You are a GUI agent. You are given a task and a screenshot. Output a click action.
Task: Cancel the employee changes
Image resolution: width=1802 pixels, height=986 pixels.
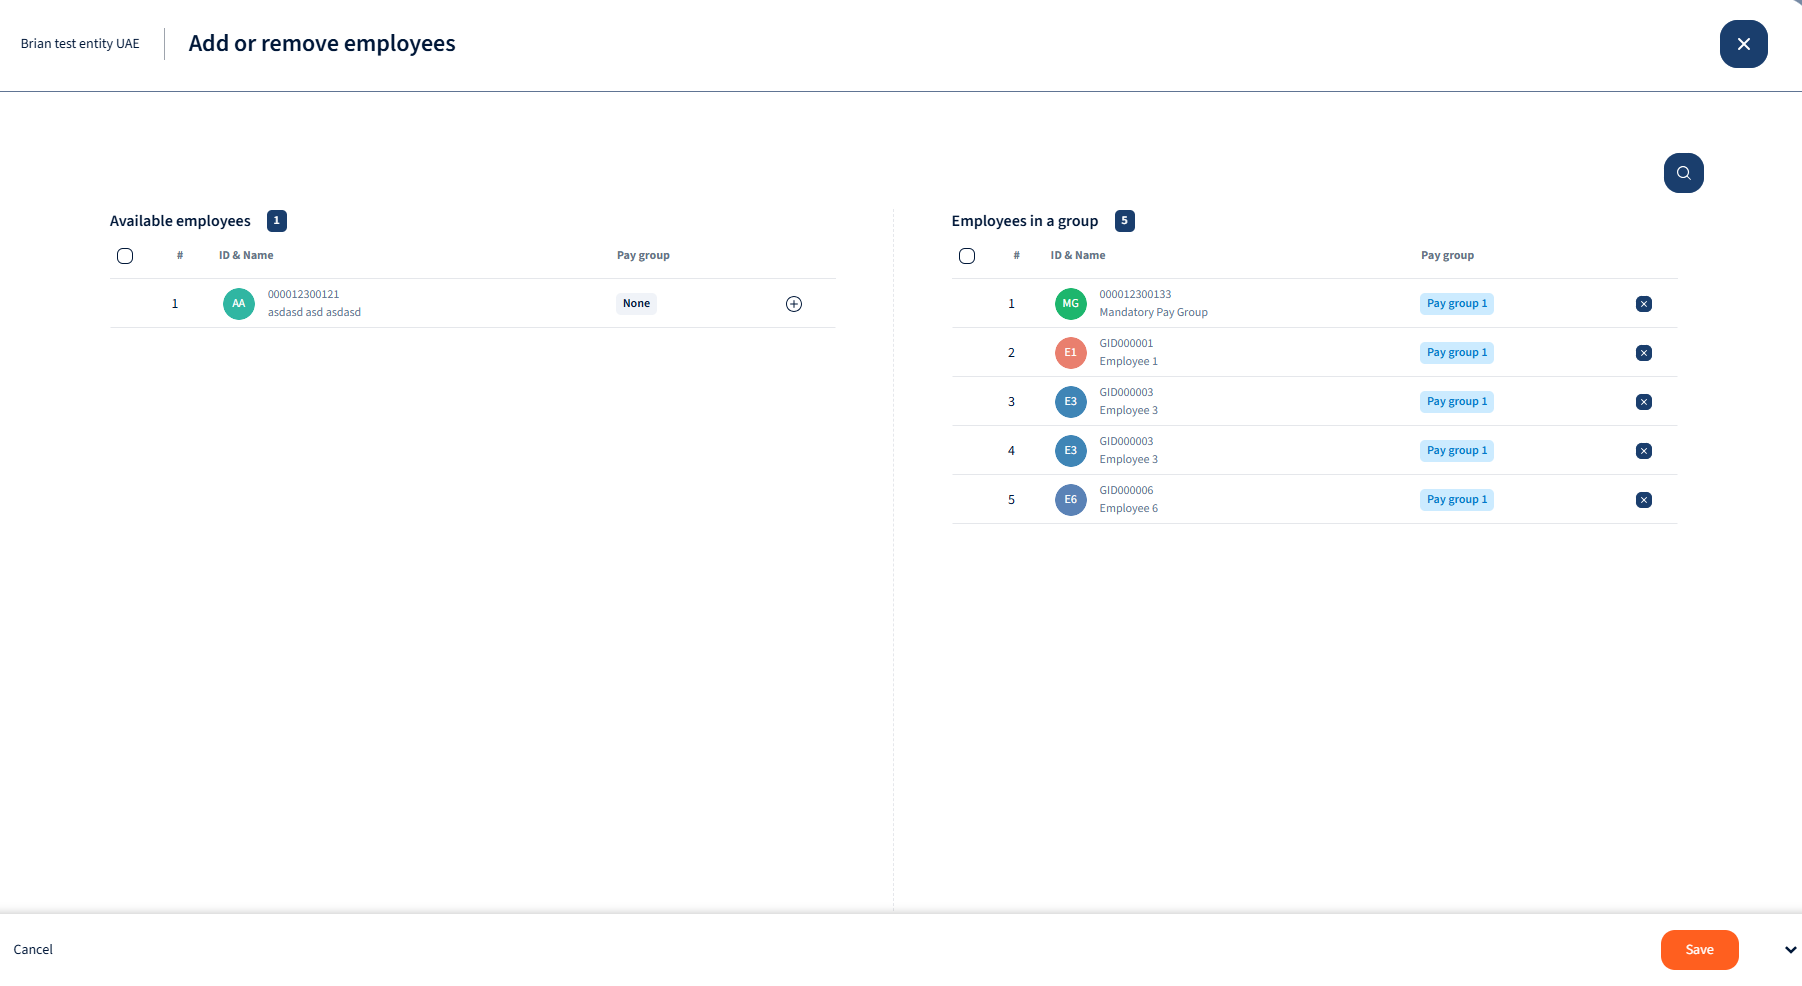pos(33,950)
